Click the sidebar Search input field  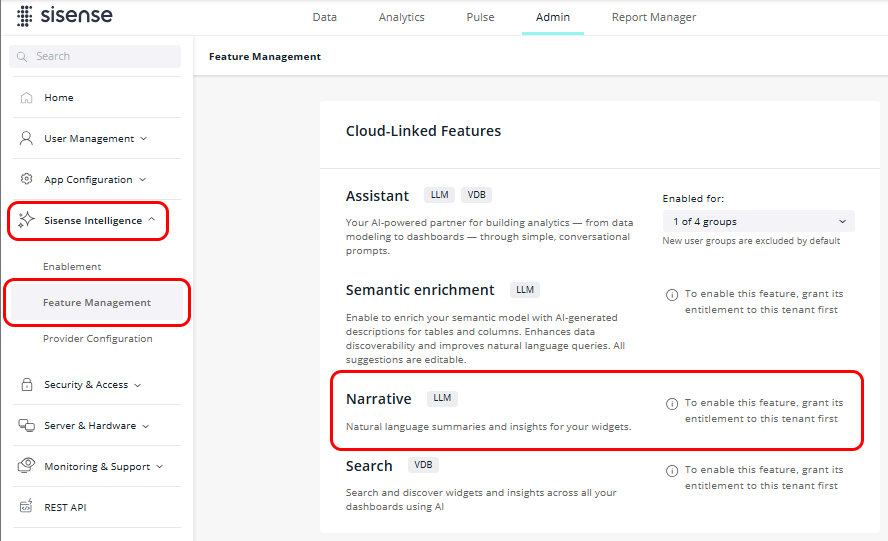95,56
